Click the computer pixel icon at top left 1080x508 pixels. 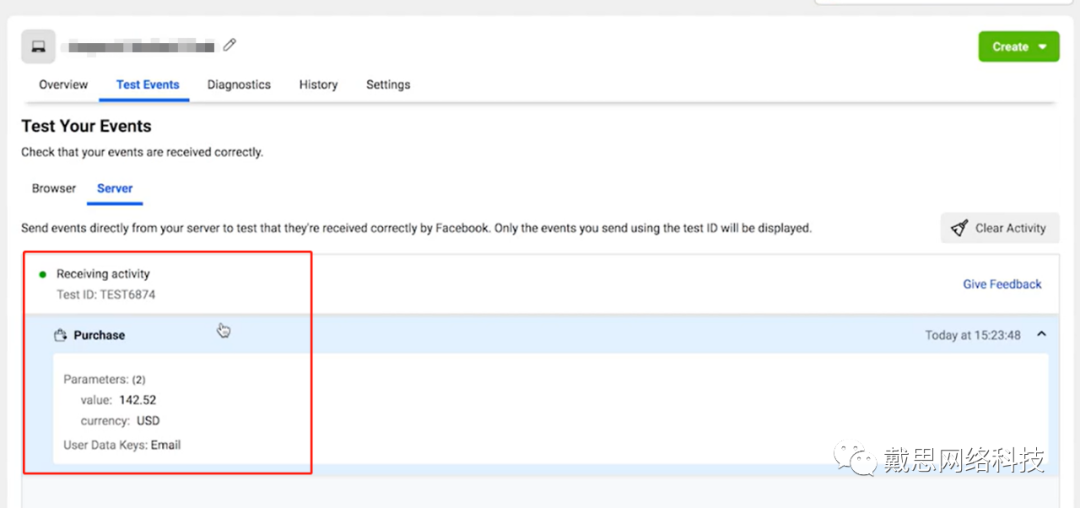pos(39,47)
